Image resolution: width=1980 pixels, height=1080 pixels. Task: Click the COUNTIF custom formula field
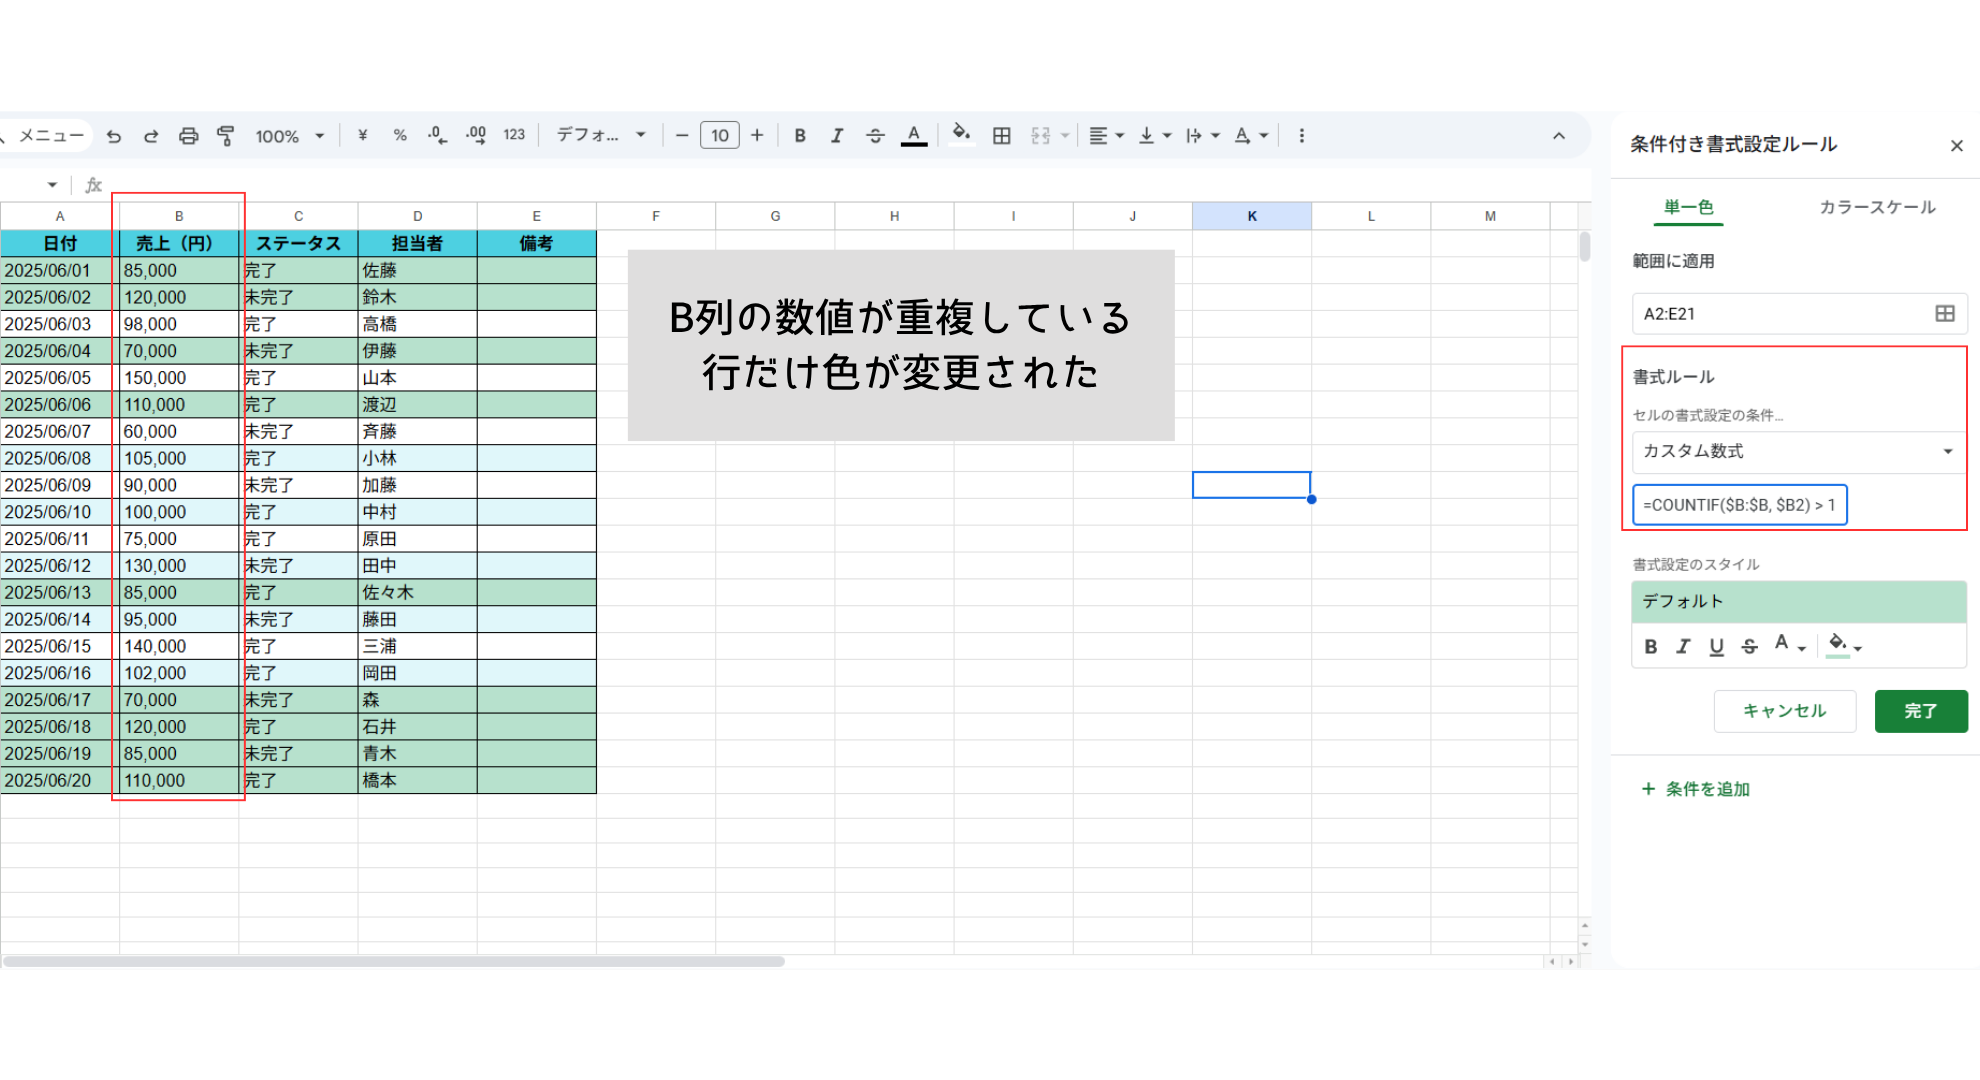[x=1740, y=505]
